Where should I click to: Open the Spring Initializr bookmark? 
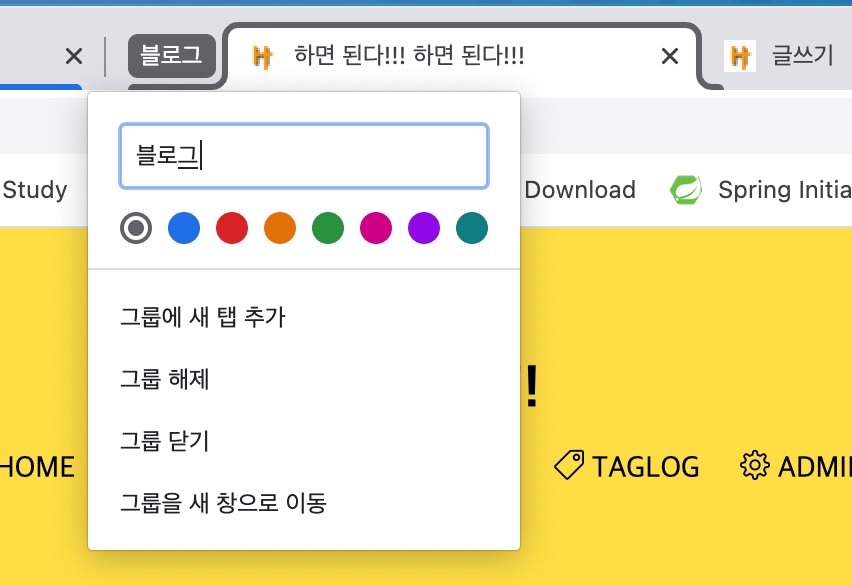tap(760, 190)
